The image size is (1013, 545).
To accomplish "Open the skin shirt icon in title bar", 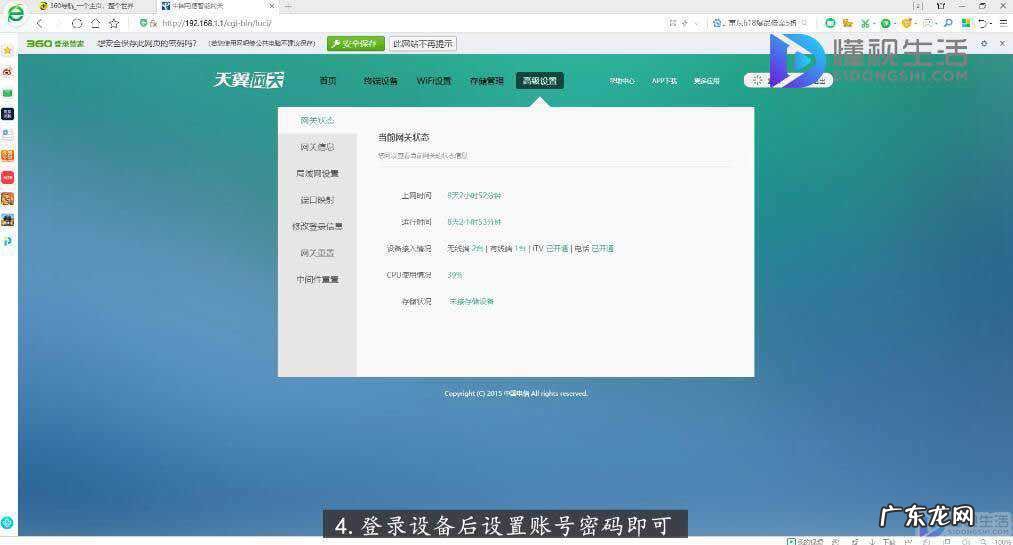I will pyautogui.click(x=941, y=5).
